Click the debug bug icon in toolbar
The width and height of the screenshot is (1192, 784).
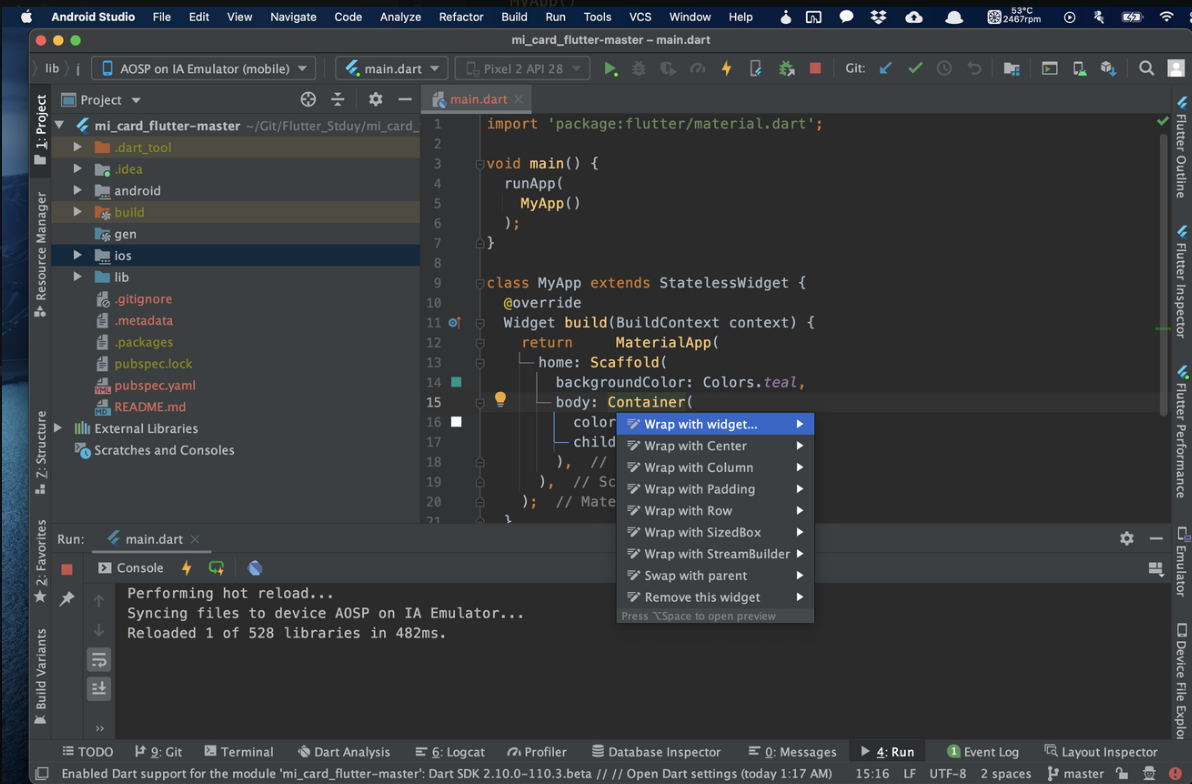[639, 68]
